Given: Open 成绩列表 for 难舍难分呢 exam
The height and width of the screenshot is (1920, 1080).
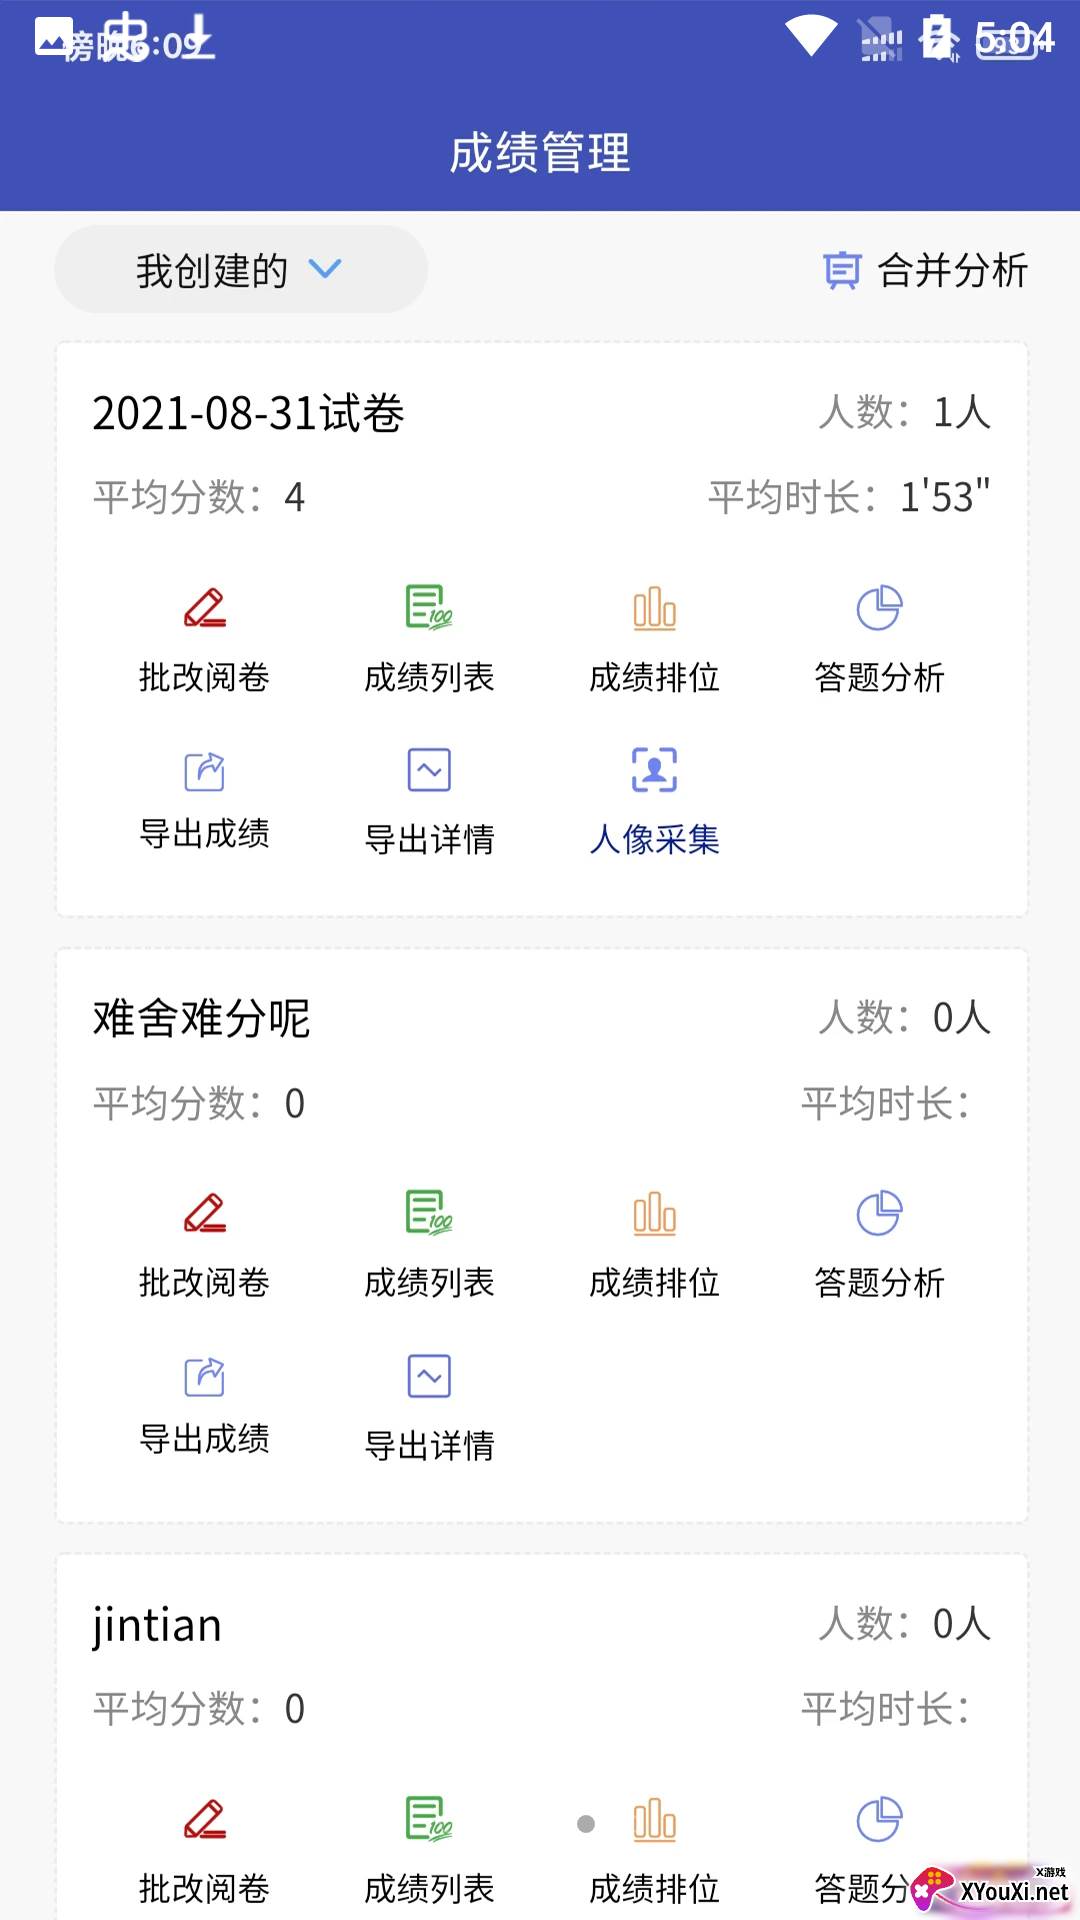Looking at the screenshot, I should 429,1242.
